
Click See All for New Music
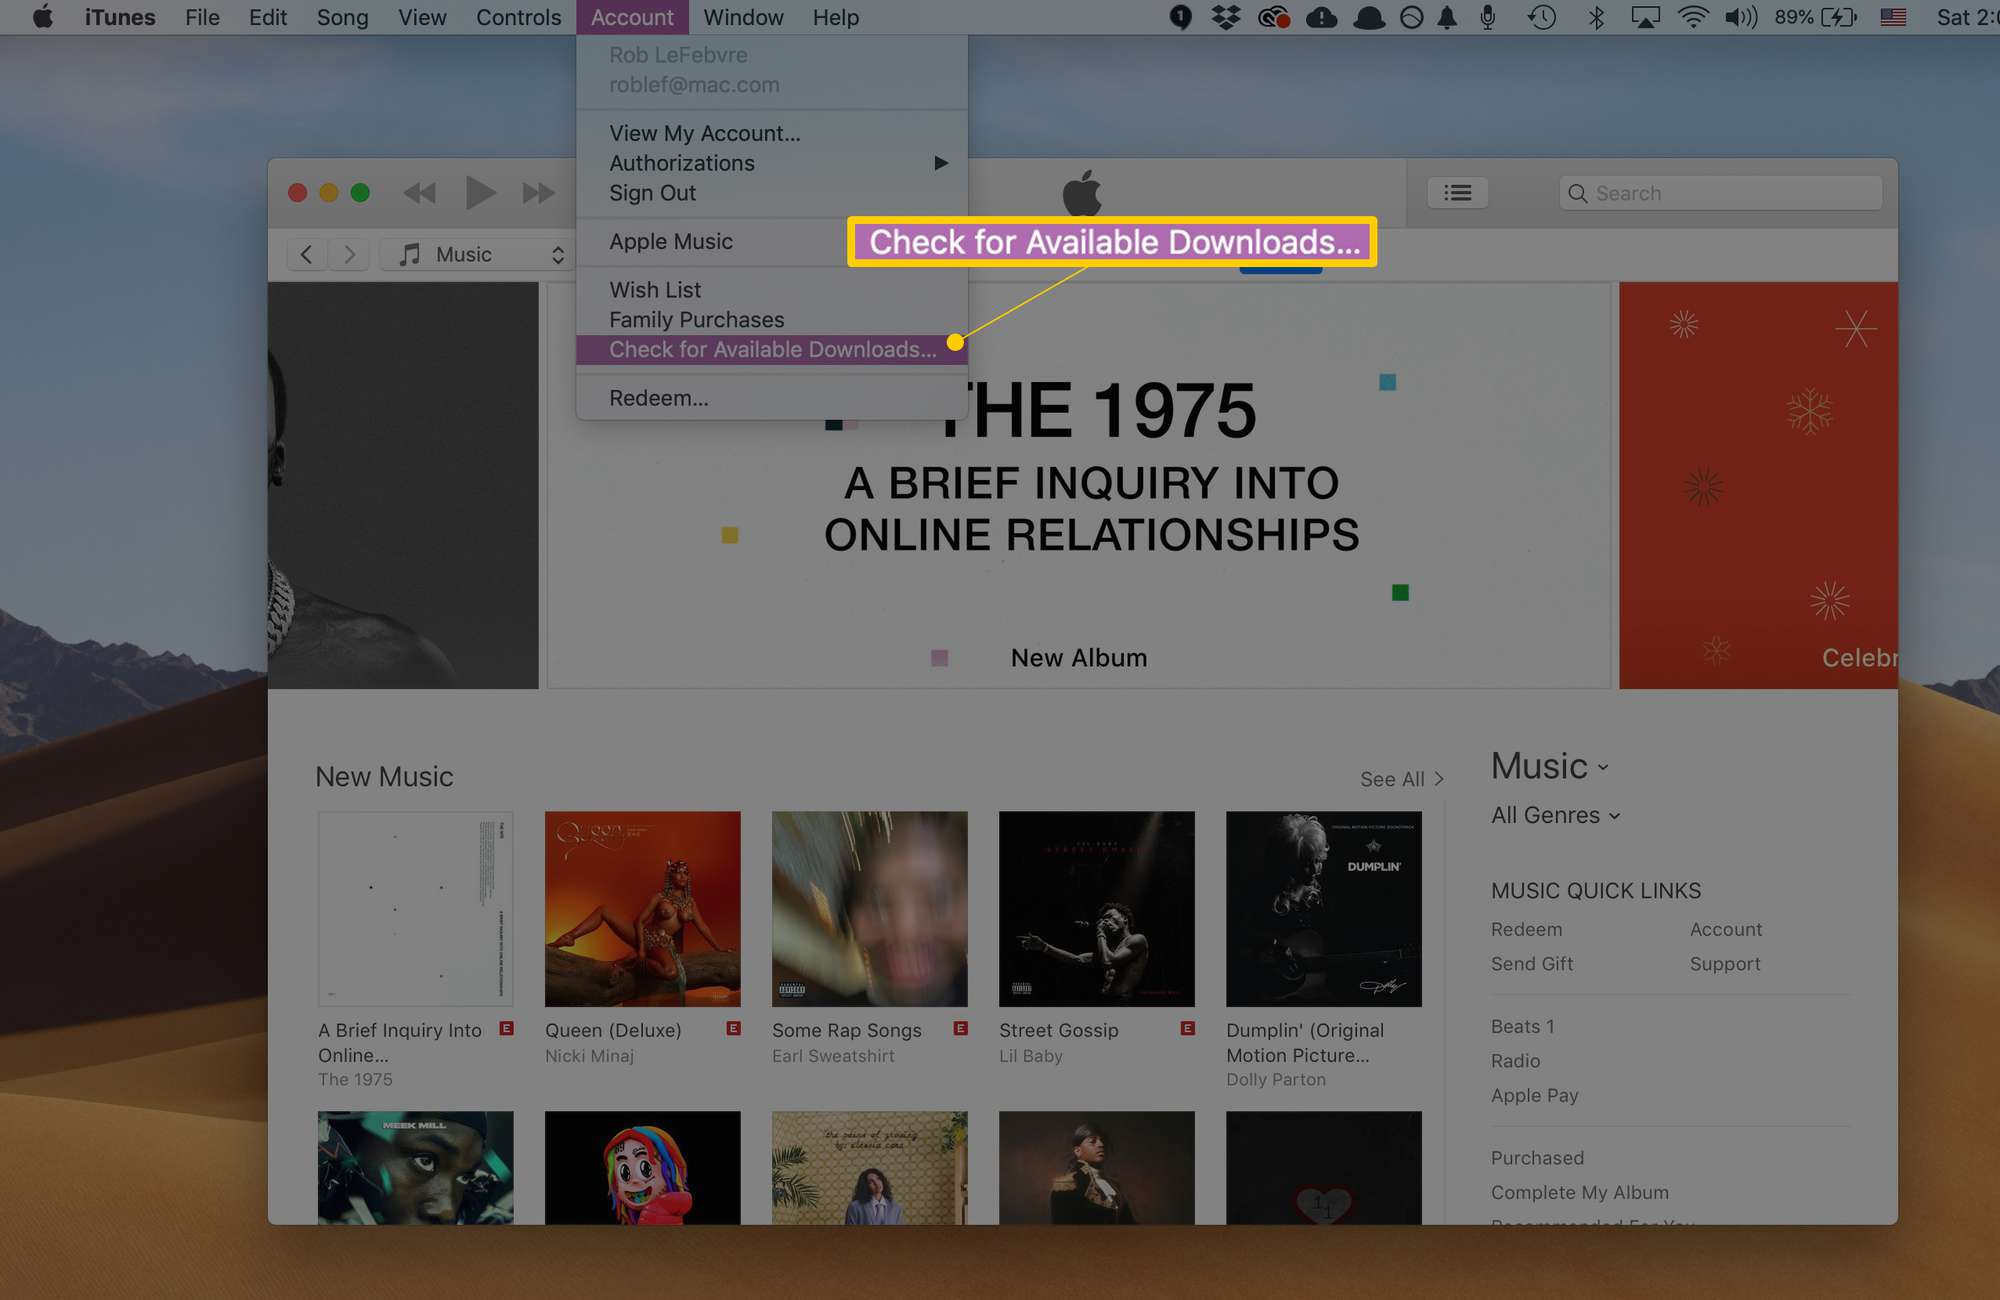pos(1401,779)
